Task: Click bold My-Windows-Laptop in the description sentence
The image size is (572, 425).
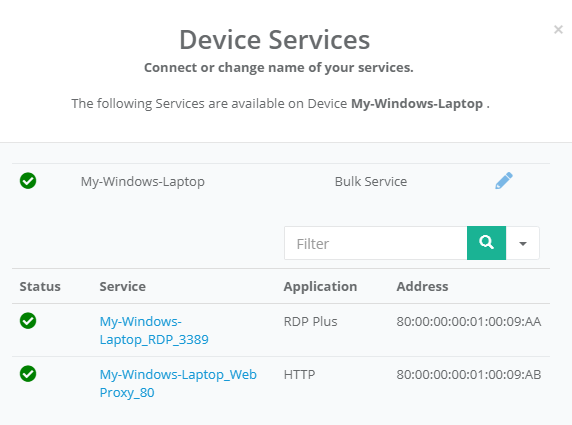Action: (x=417, y=104)
